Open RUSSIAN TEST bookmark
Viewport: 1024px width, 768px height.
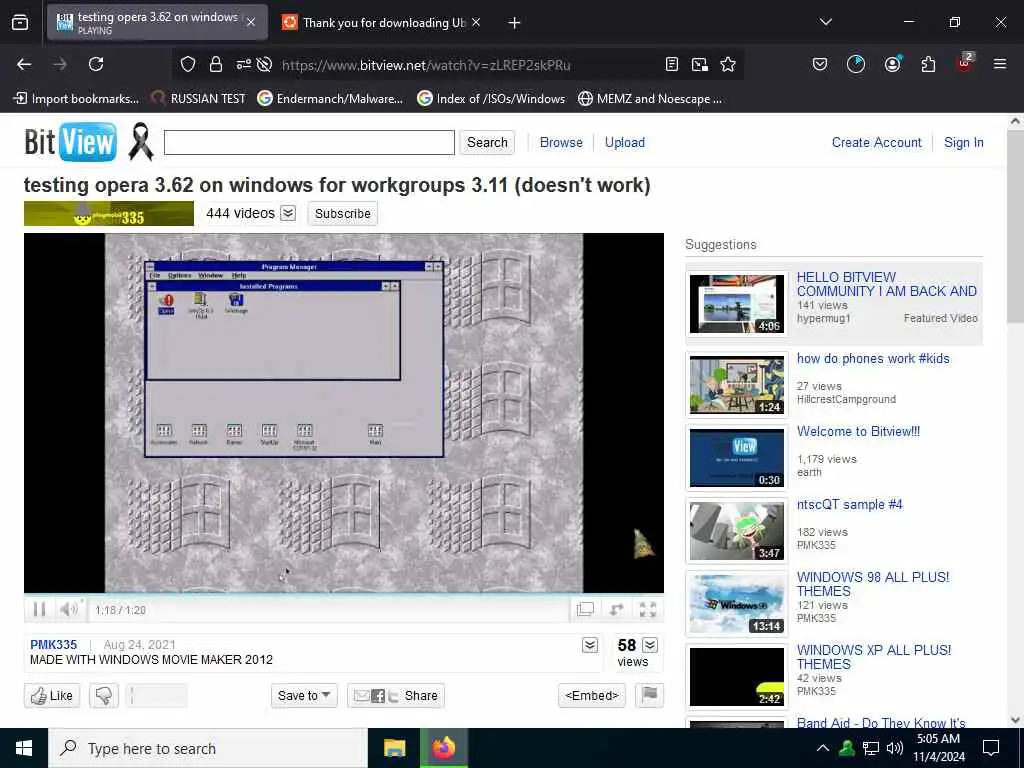pyautogui.click(x=199, y=99)
